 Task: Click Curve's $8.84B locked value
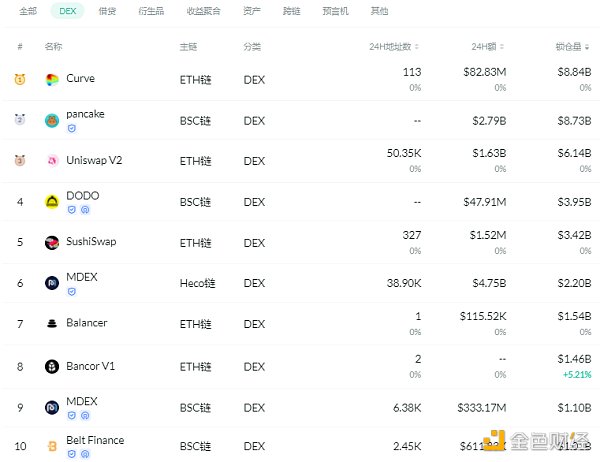[x=574, y=72]
